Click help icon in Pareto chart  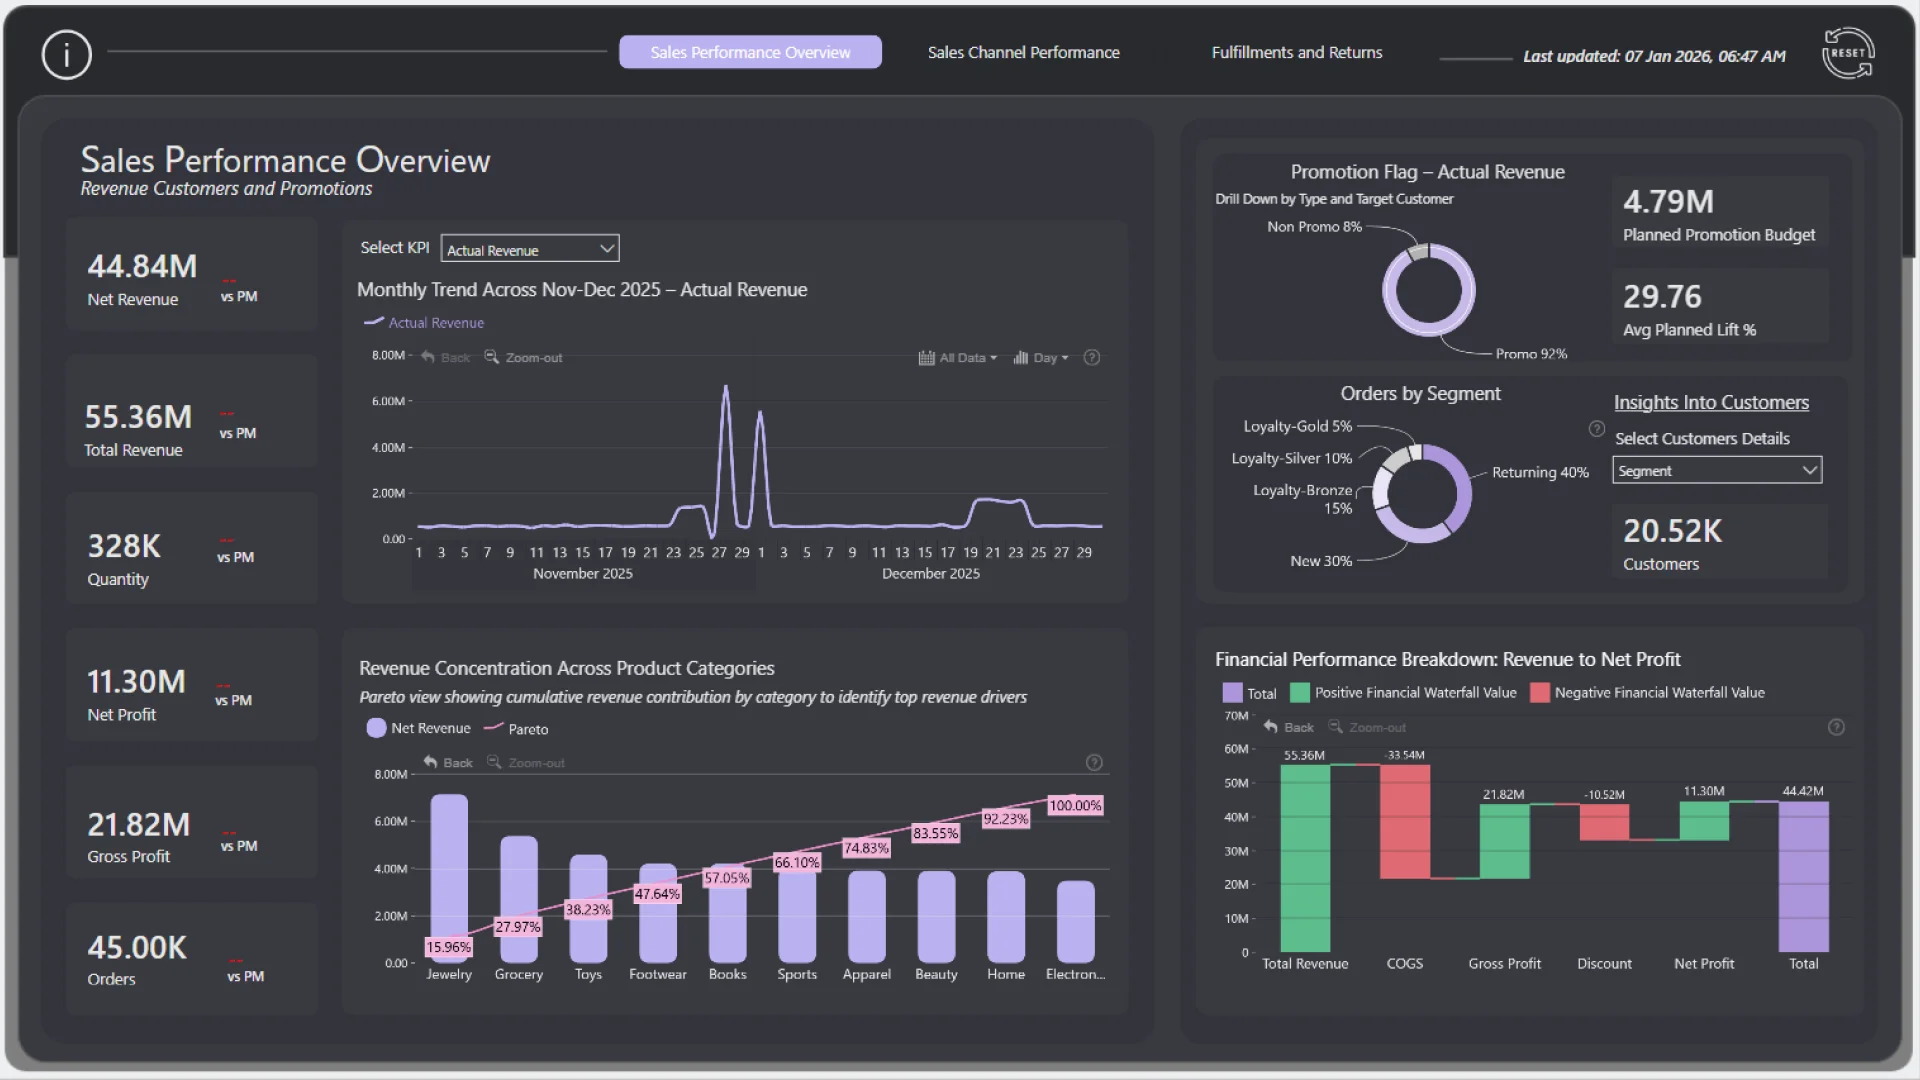point(1094,762)
